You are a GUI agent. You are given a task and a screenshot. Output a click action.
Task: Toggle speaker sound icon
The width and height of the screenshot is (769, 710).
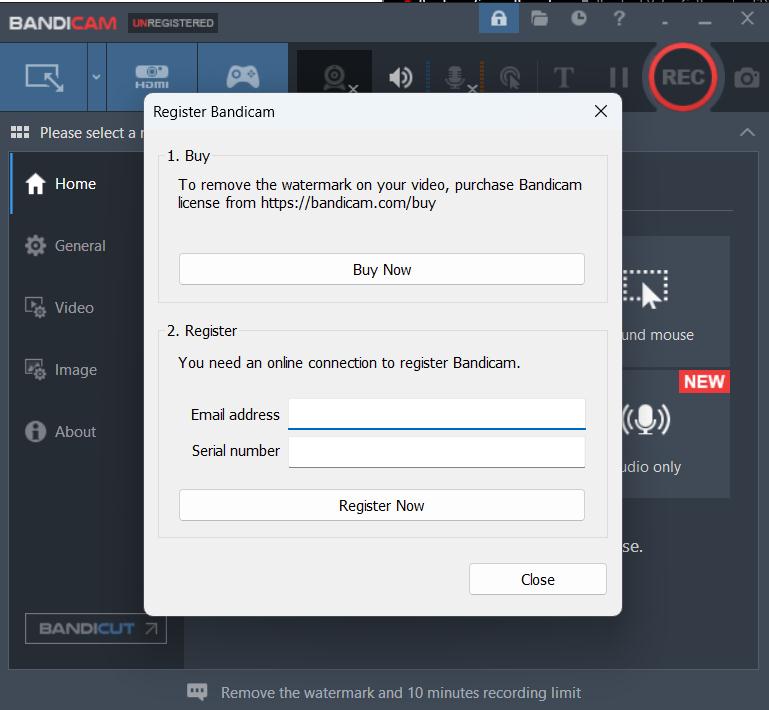click(x=401, y=77)
